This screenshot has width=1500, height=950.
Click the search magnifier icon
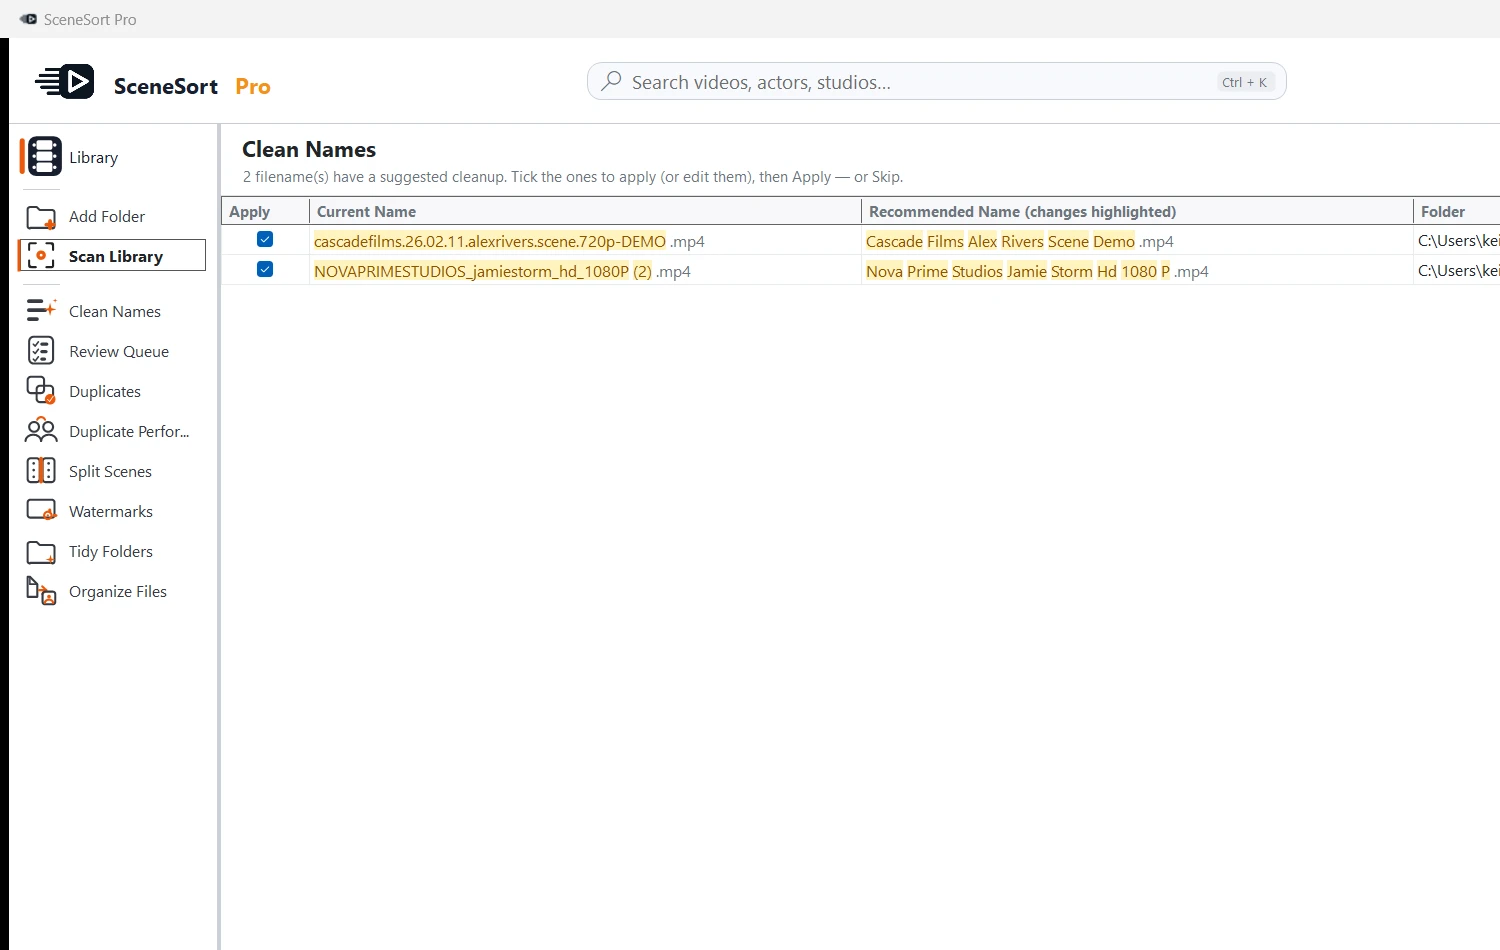[611, 81]
